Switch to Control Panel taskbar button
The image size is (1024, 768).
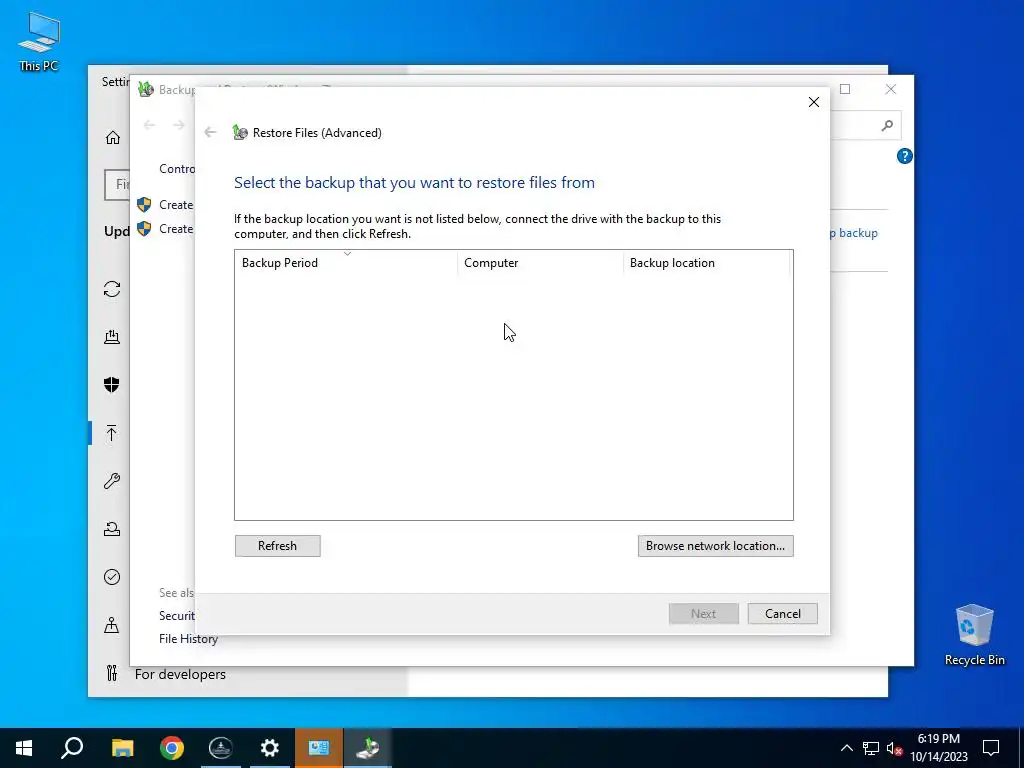pyautogui.click(x=319, y=748)
